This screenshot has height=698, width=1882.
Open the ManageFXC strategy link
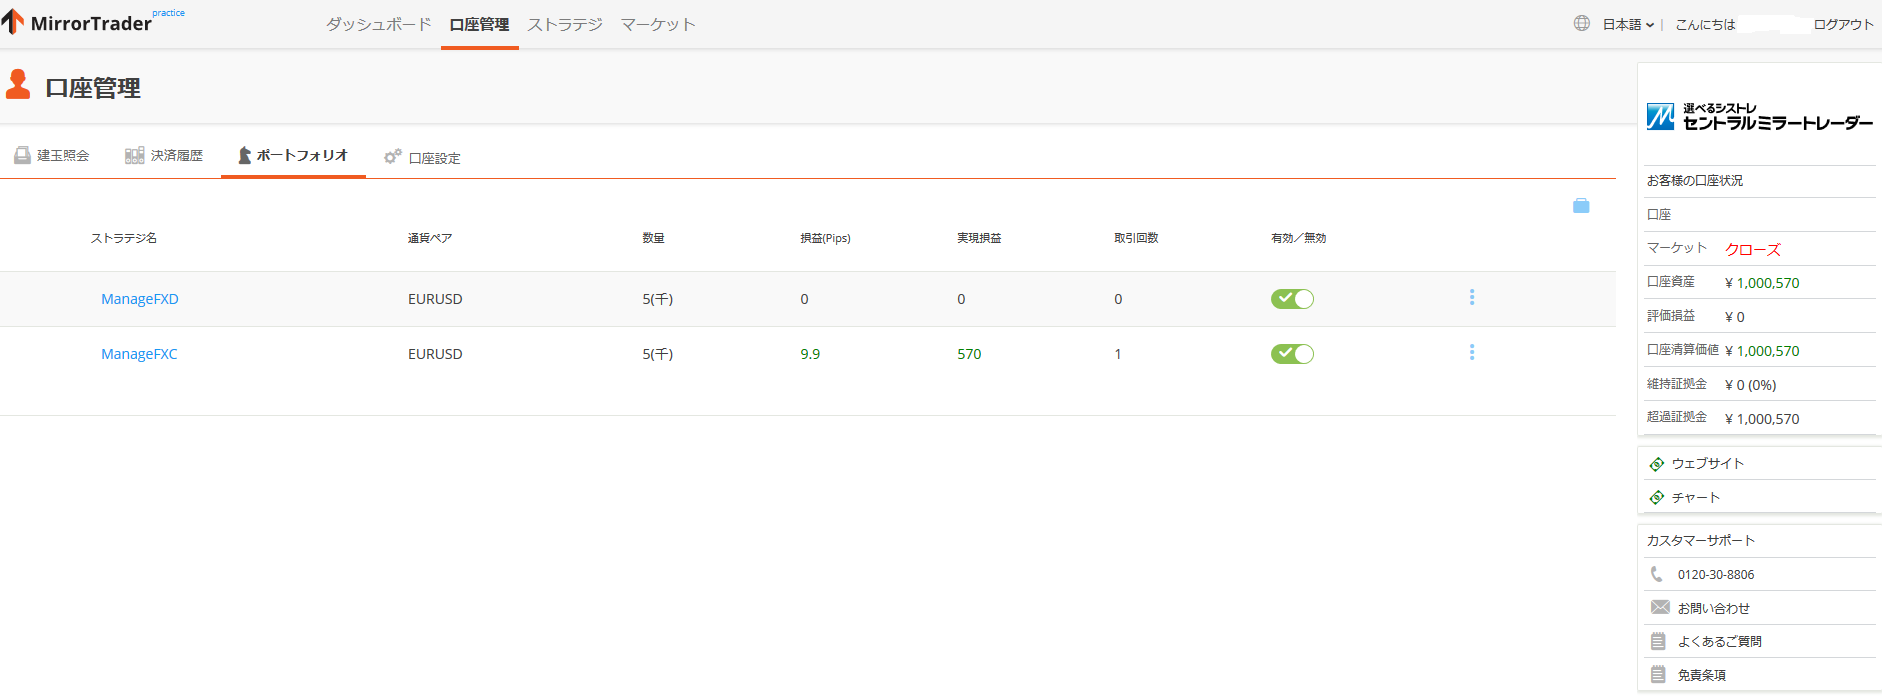pyautogui.click(x=139, y=354)
